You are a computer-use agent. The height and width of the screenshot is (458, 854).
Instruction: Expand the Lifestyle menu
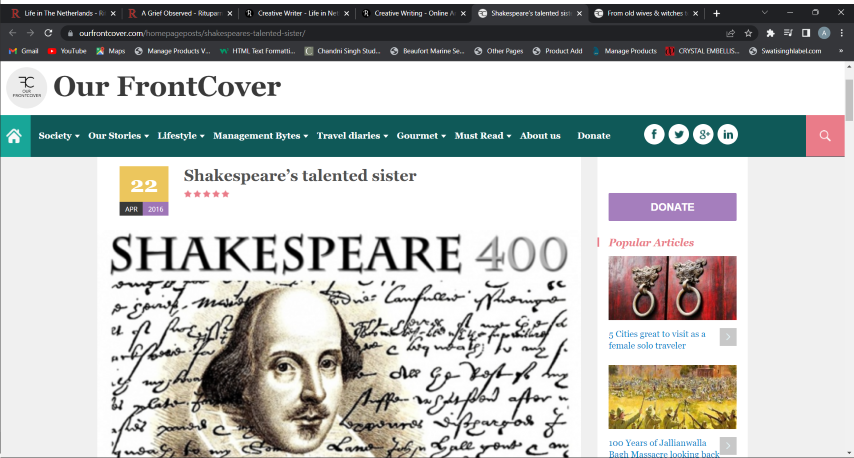tap(181, 136)
